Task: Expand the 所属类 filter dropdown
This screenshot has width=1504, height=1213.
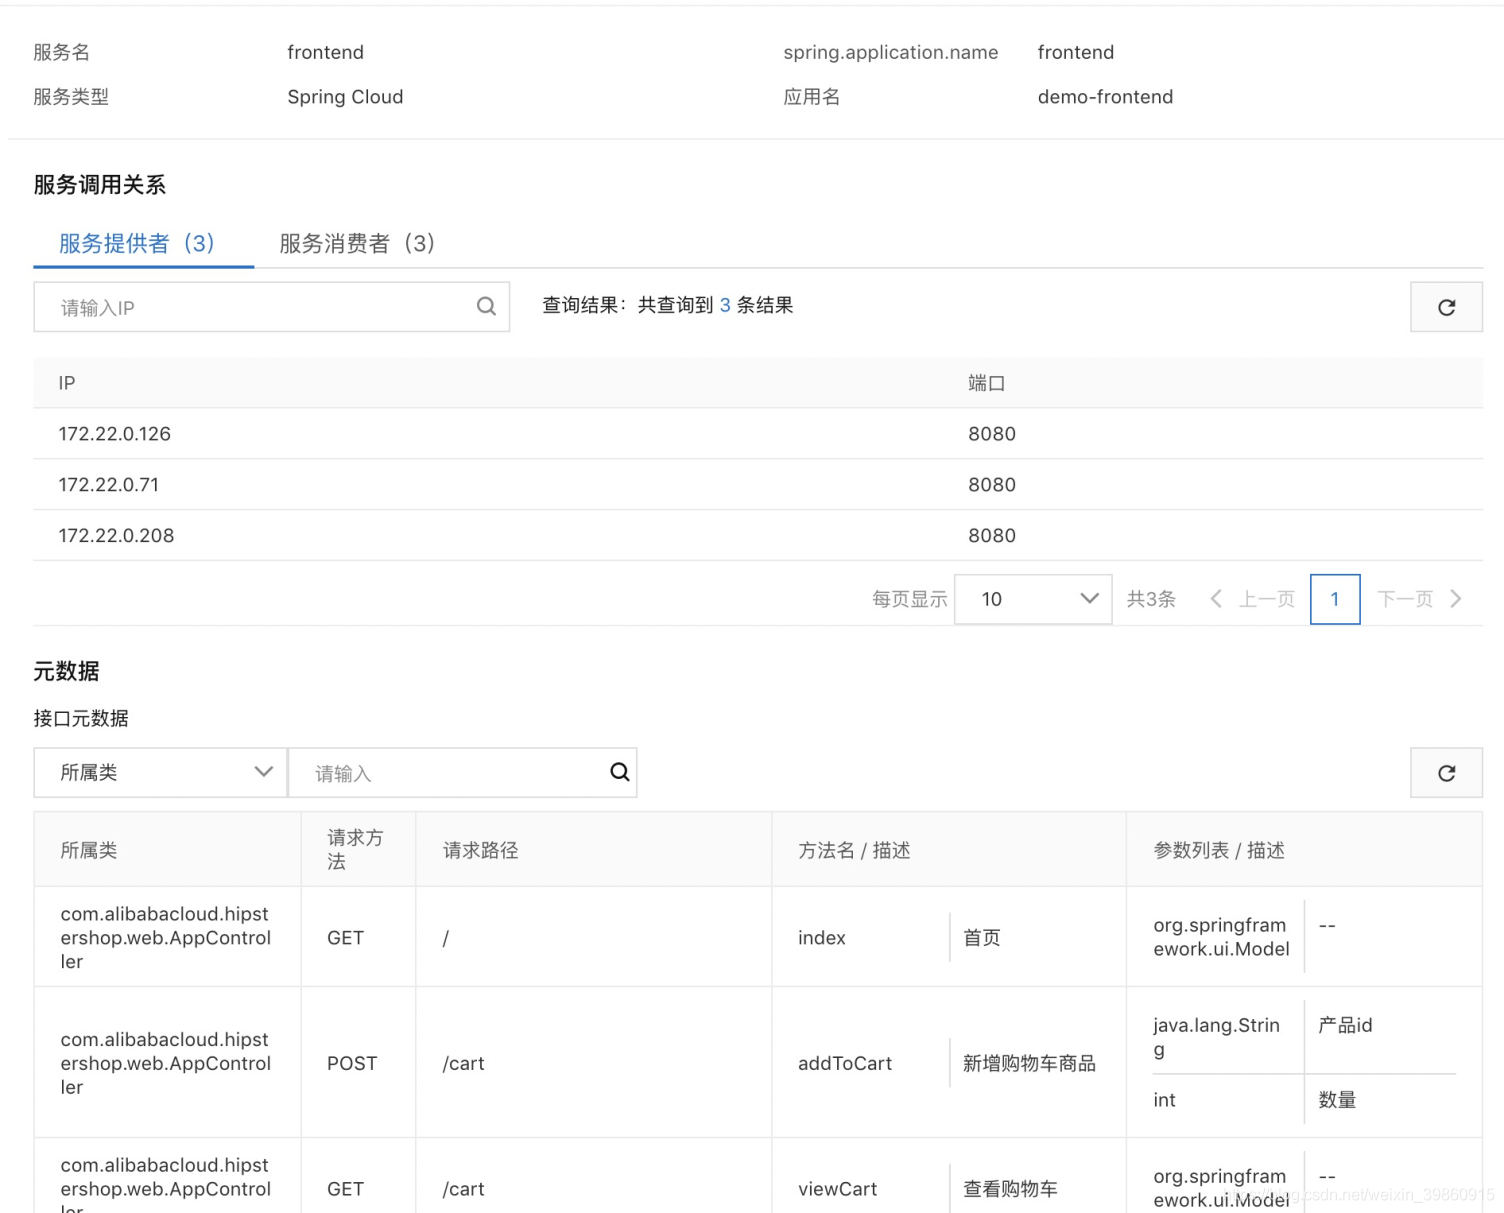Action: (x=161, y=773)
